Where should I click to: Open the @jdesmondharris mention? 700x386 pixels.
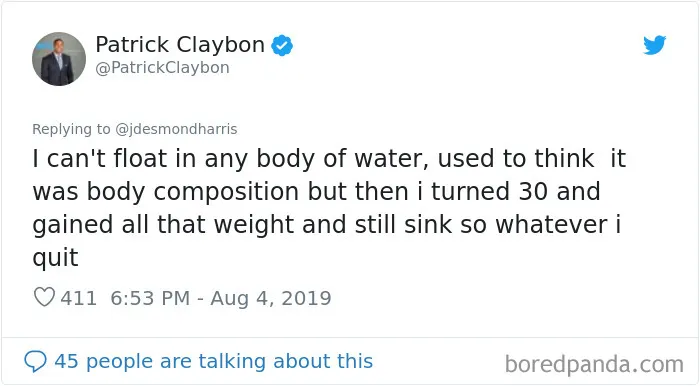[x=176, y=129]
